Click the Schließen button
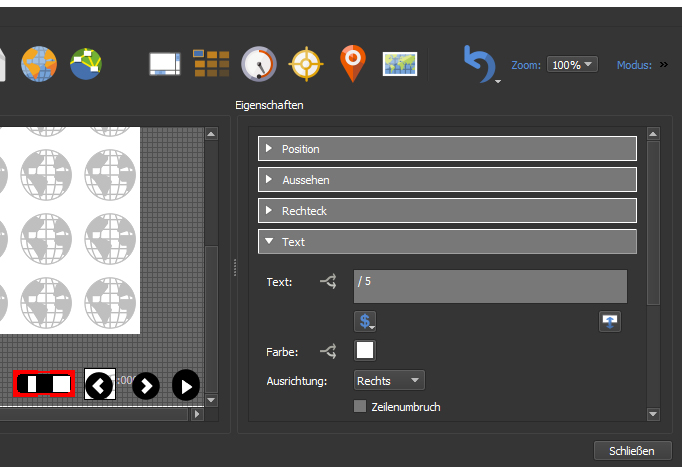682x467 pixels. (632, 451)
